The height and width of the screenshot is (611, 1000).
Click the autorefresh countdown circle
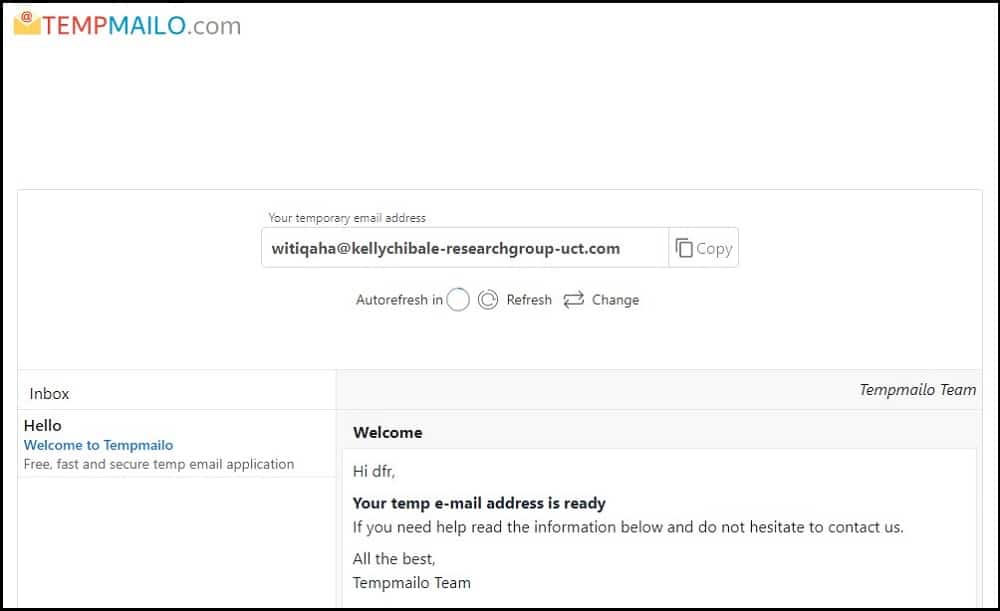pos(458,299)
